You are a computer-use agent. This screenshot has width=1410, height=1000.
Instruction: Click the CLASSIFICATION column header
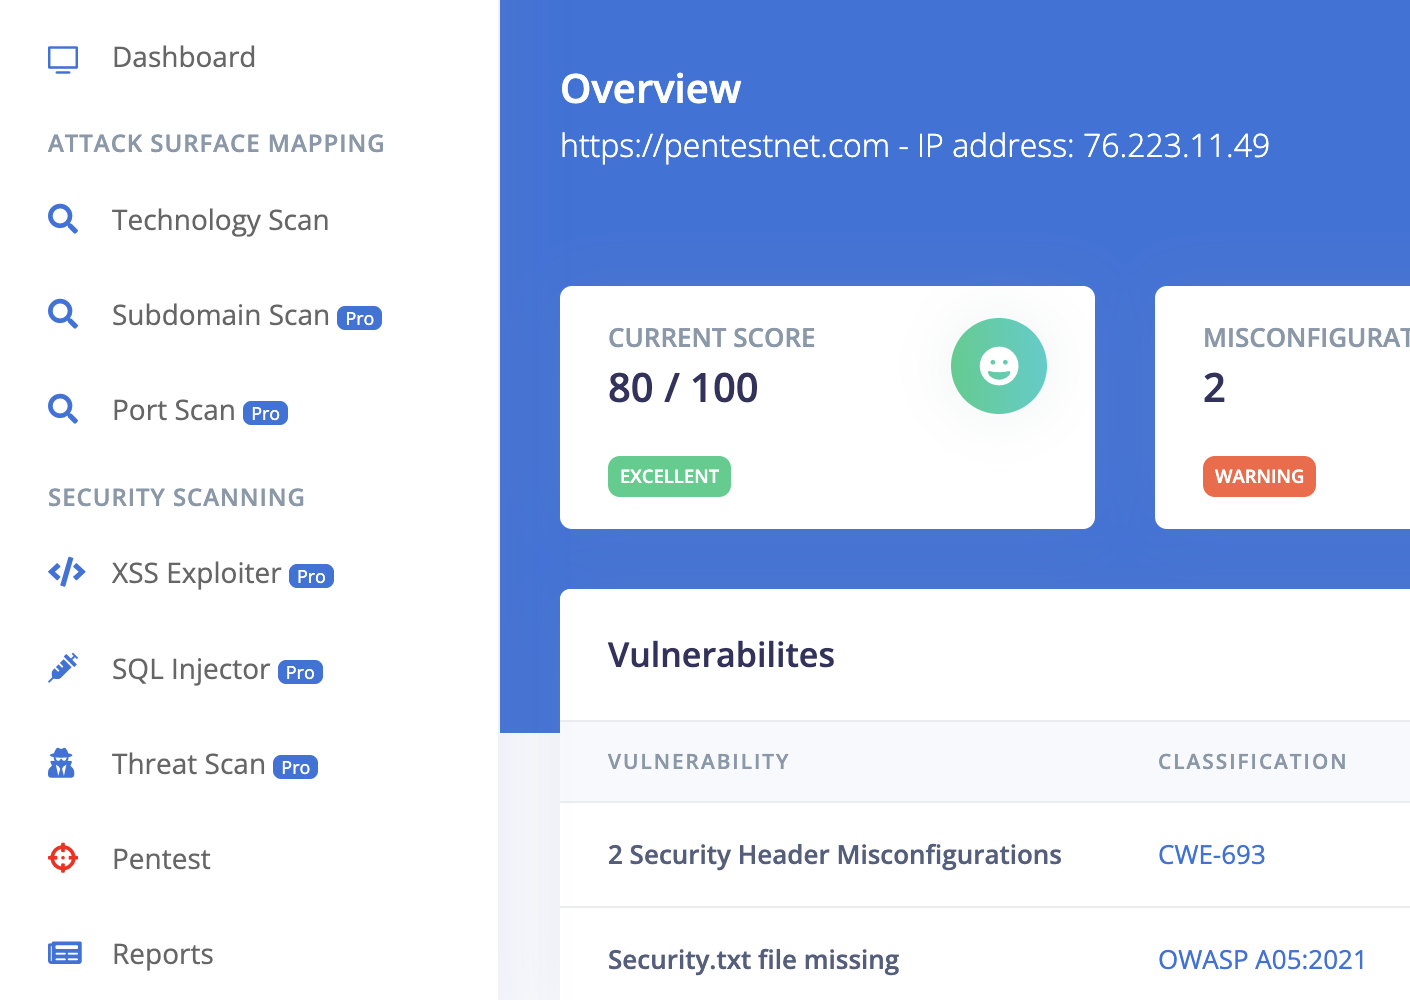[1252, 762]
